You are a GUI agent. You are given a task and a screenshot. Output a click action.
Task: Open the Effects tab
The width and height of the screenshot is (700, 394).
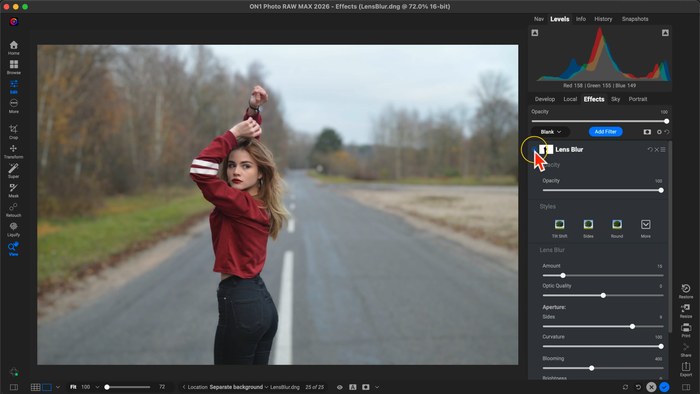pos(594,99)
